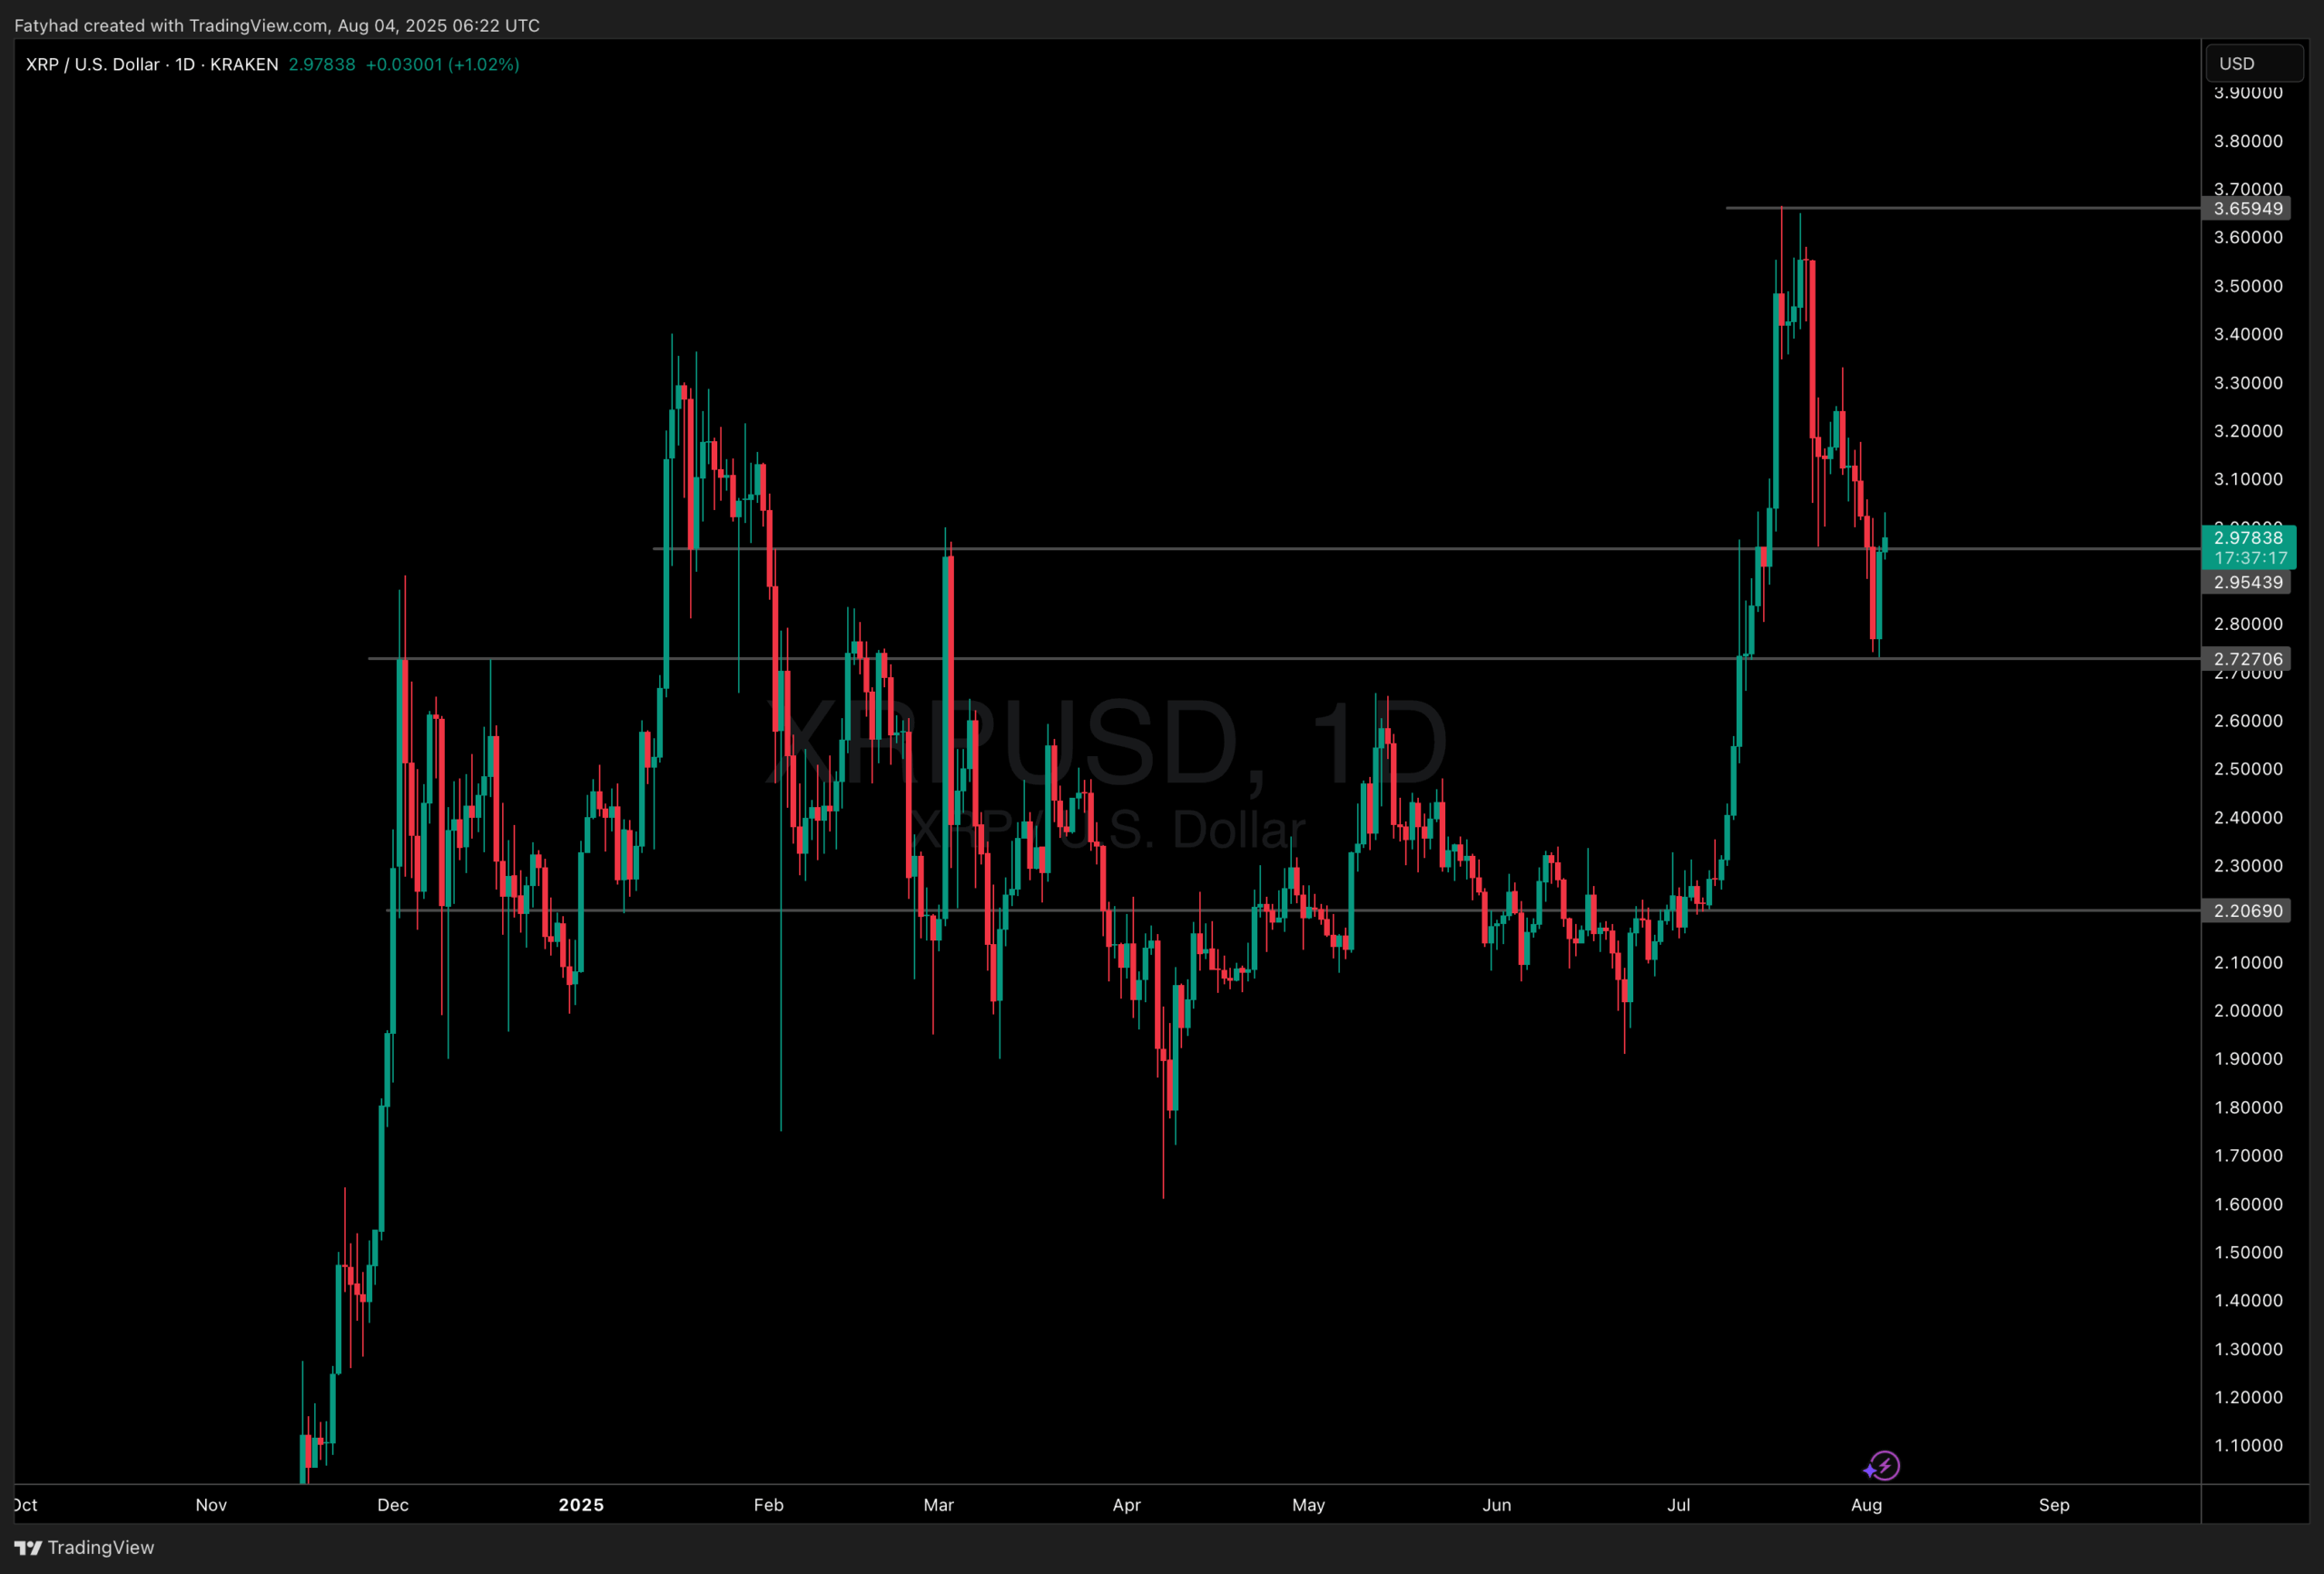Viewport: 2324px width, 1574px height.
Task: Click the green current price 2.97838 label
Action: 2248,538
